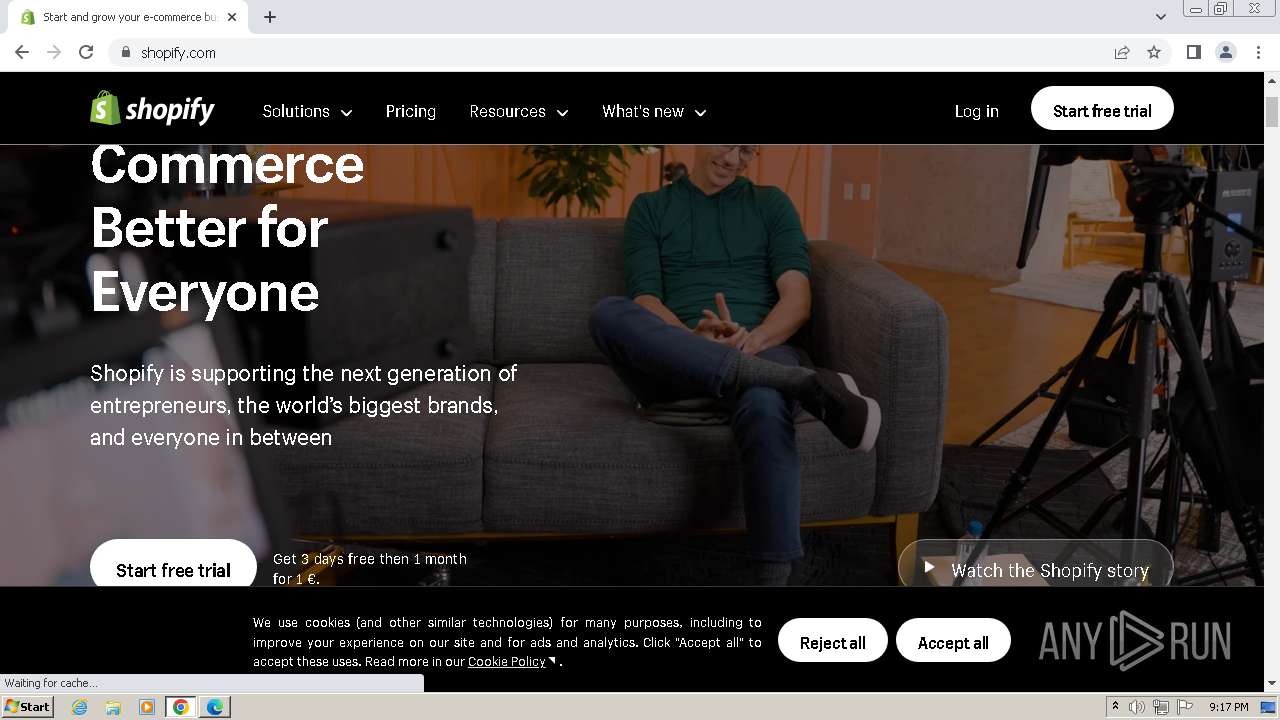Click the padlock site info icon

[x=125, y=53]
